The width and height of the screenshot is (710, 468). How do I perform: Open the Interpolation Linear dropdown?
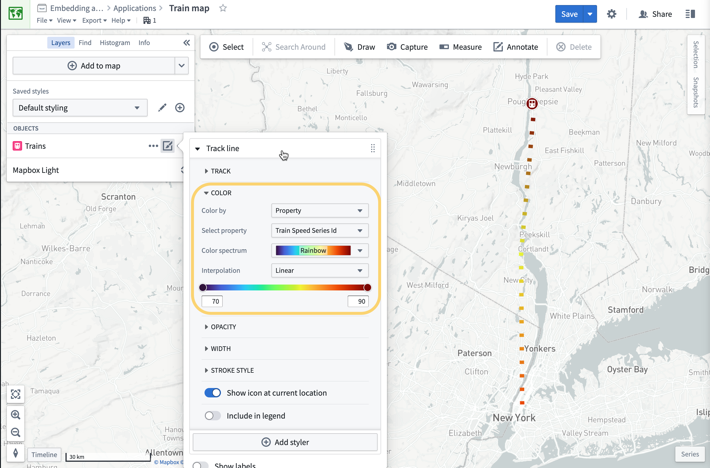(320, 270)
